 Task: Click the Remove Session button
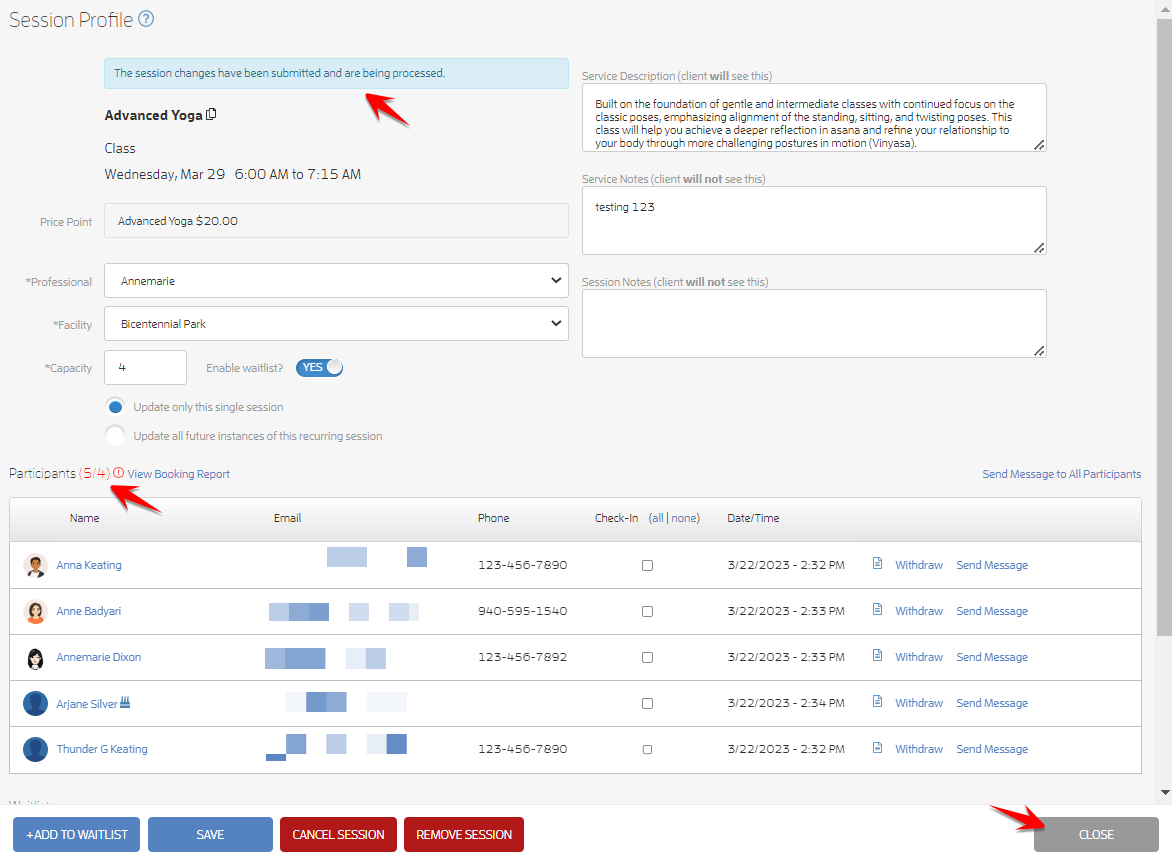[x=463, y=835]
